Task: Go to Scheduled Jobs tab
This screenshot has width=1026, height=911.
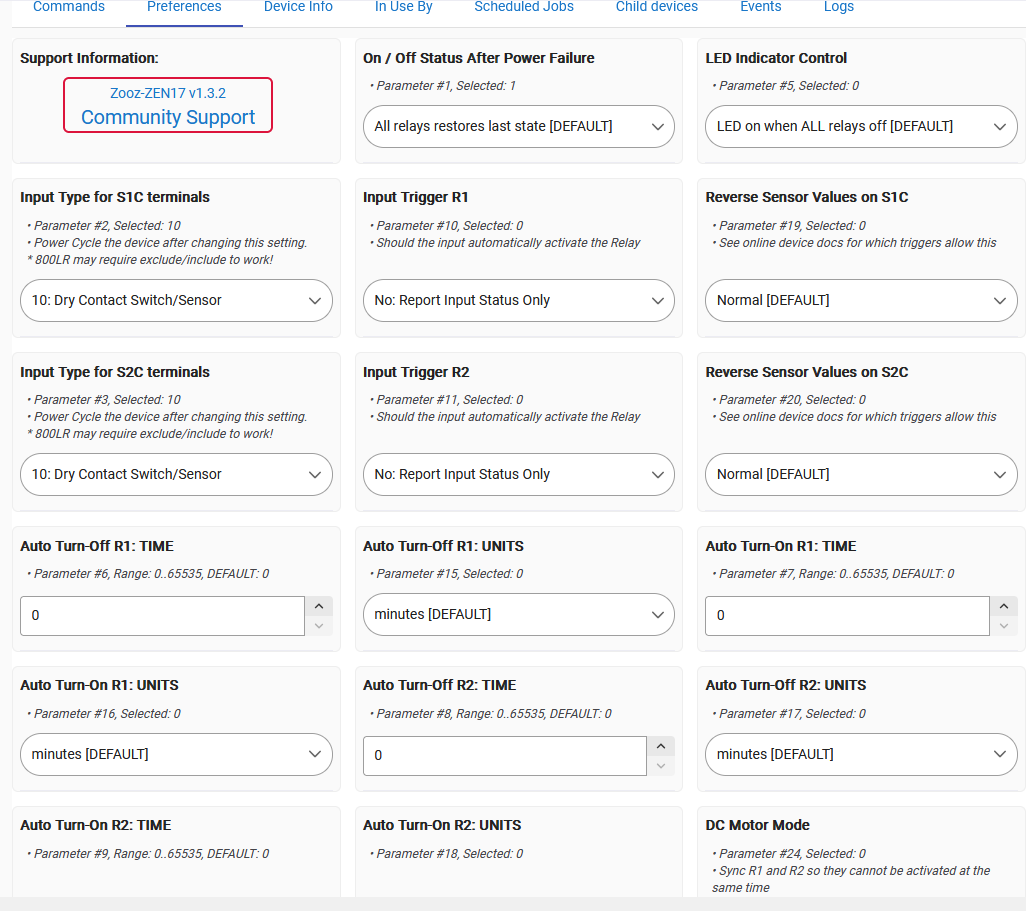Action: tap(524, 7)
